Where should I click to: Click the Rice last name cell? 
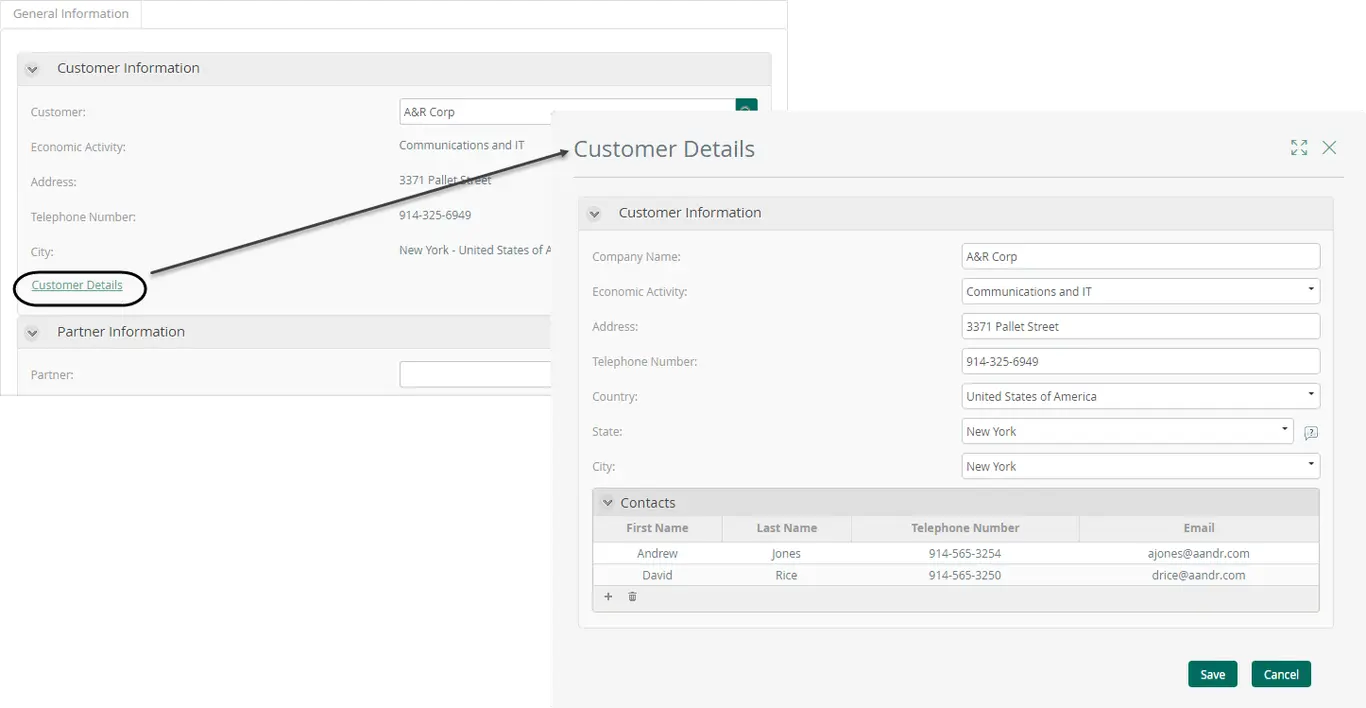[787, 575]
